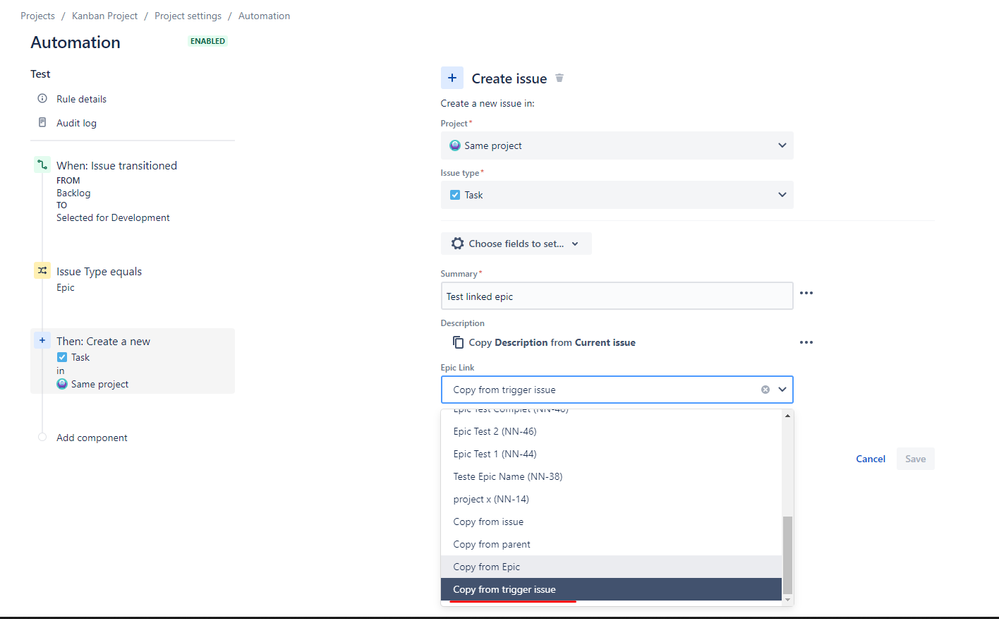The image size is (999, 619).
Task: Click Add component in the rule chain
Action: coord(92,438)
